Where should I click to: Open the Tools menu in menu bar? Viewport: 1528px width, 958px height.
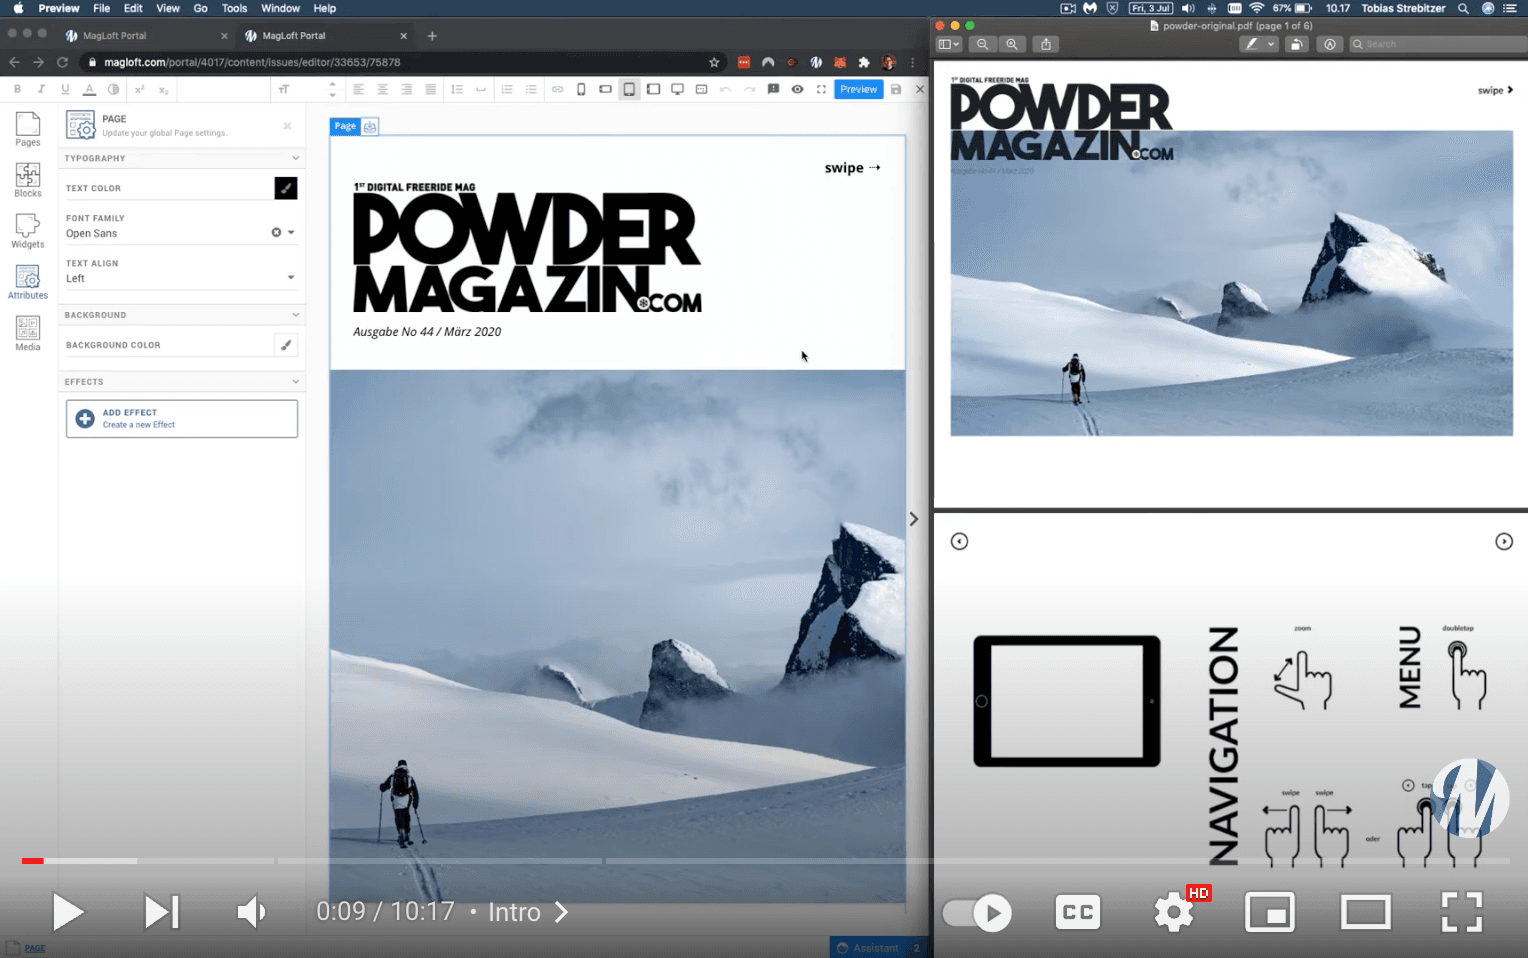coord(234,8)
